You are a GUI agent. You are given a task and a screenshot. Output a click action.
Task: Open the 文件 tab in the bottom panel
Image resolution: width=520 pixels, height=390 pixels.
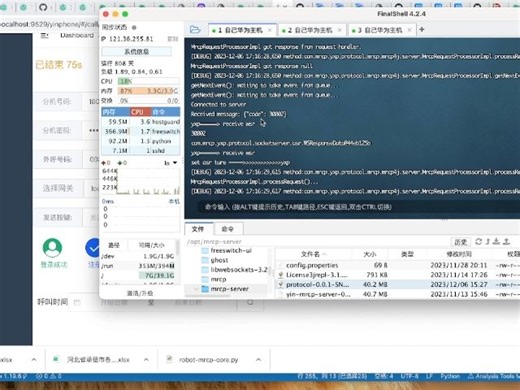pyautogui.click(x=198, y=229)
